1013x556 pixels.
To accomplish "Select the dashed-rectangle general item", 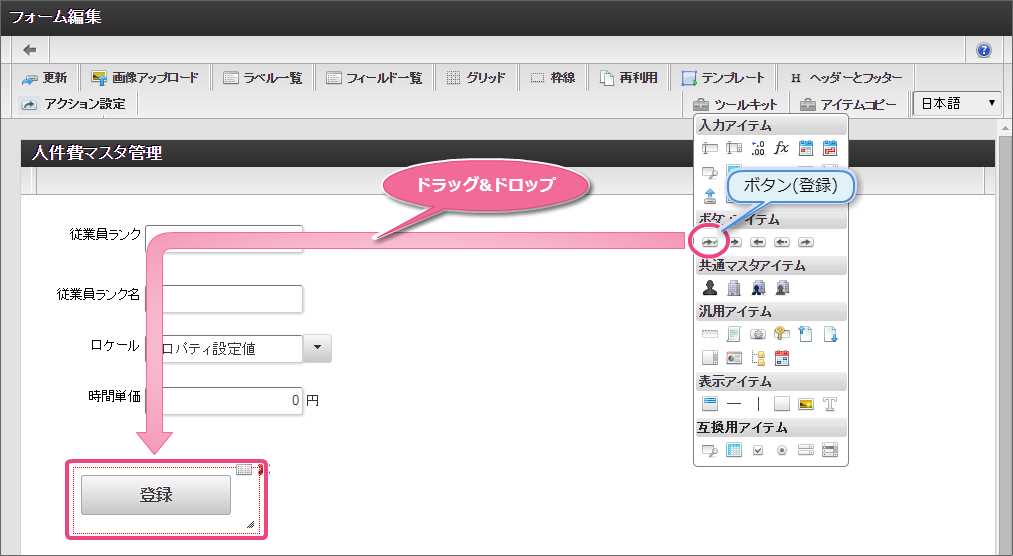I will 709,334.
